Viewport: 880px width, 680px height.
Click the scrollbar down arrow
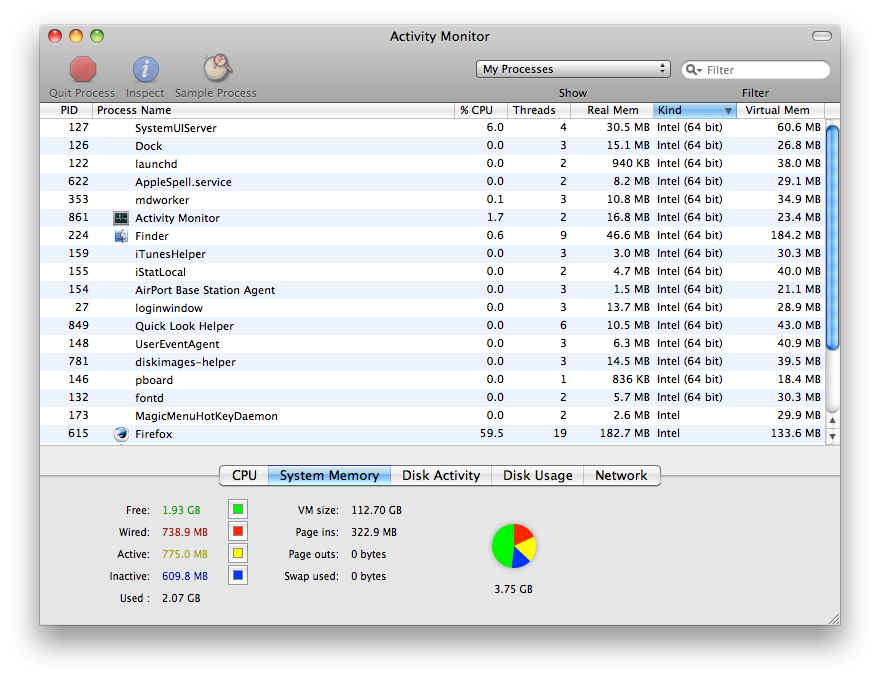click(x=833, y=436)
